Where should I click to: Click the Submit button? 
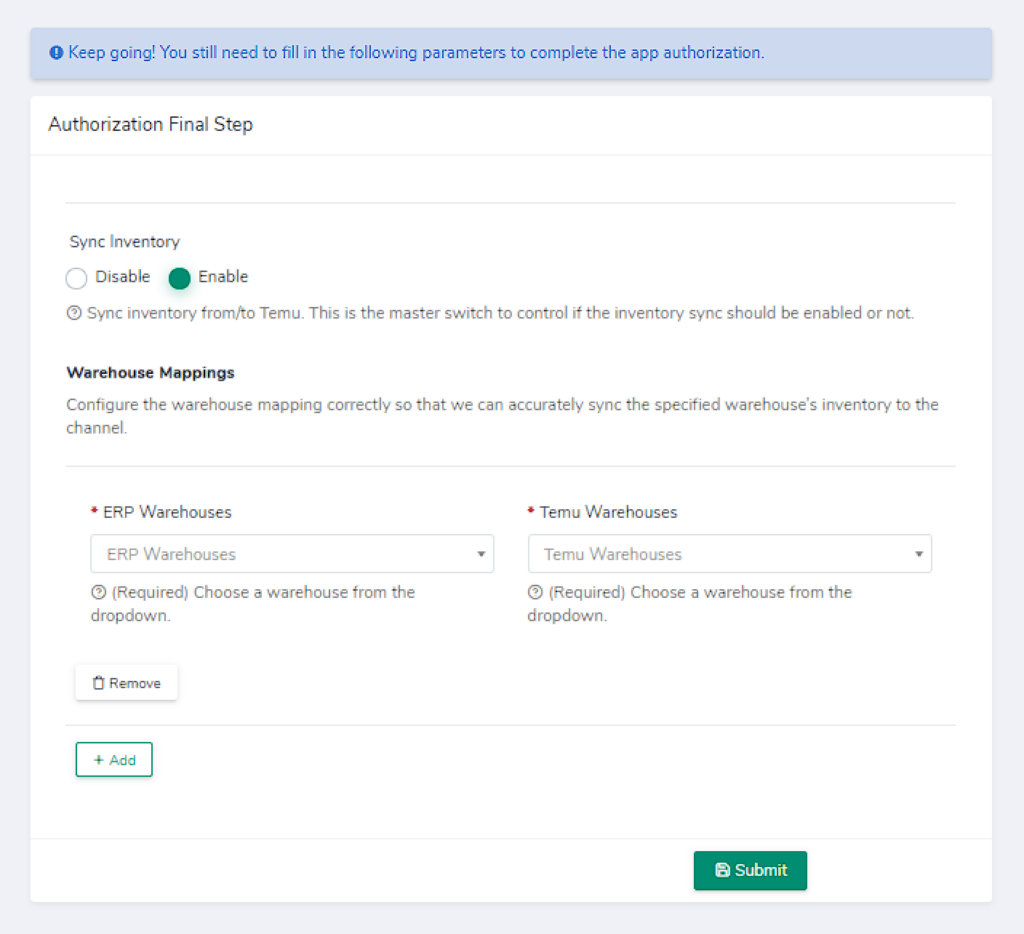[750, 870]
